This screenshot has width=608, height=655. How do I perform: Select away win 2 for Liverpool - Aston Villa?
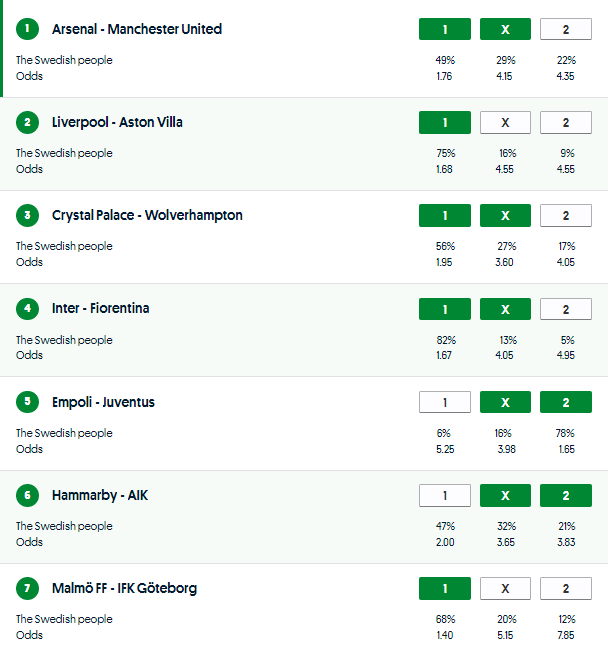(x=565, y=122)
